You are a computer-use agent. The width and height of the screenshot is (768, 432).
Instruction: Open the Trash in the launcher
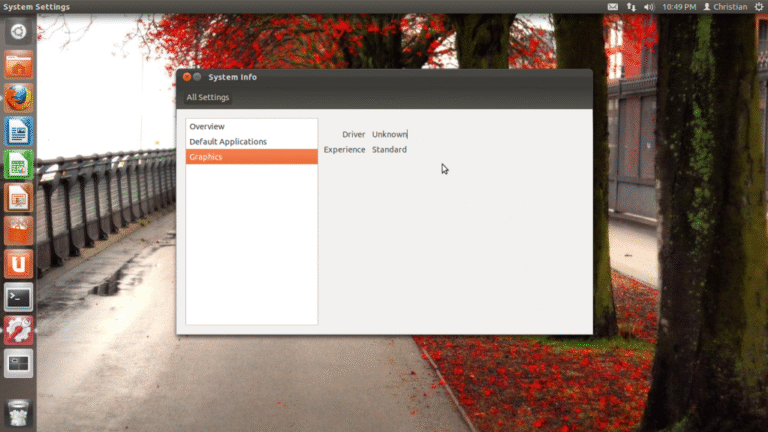18,412
